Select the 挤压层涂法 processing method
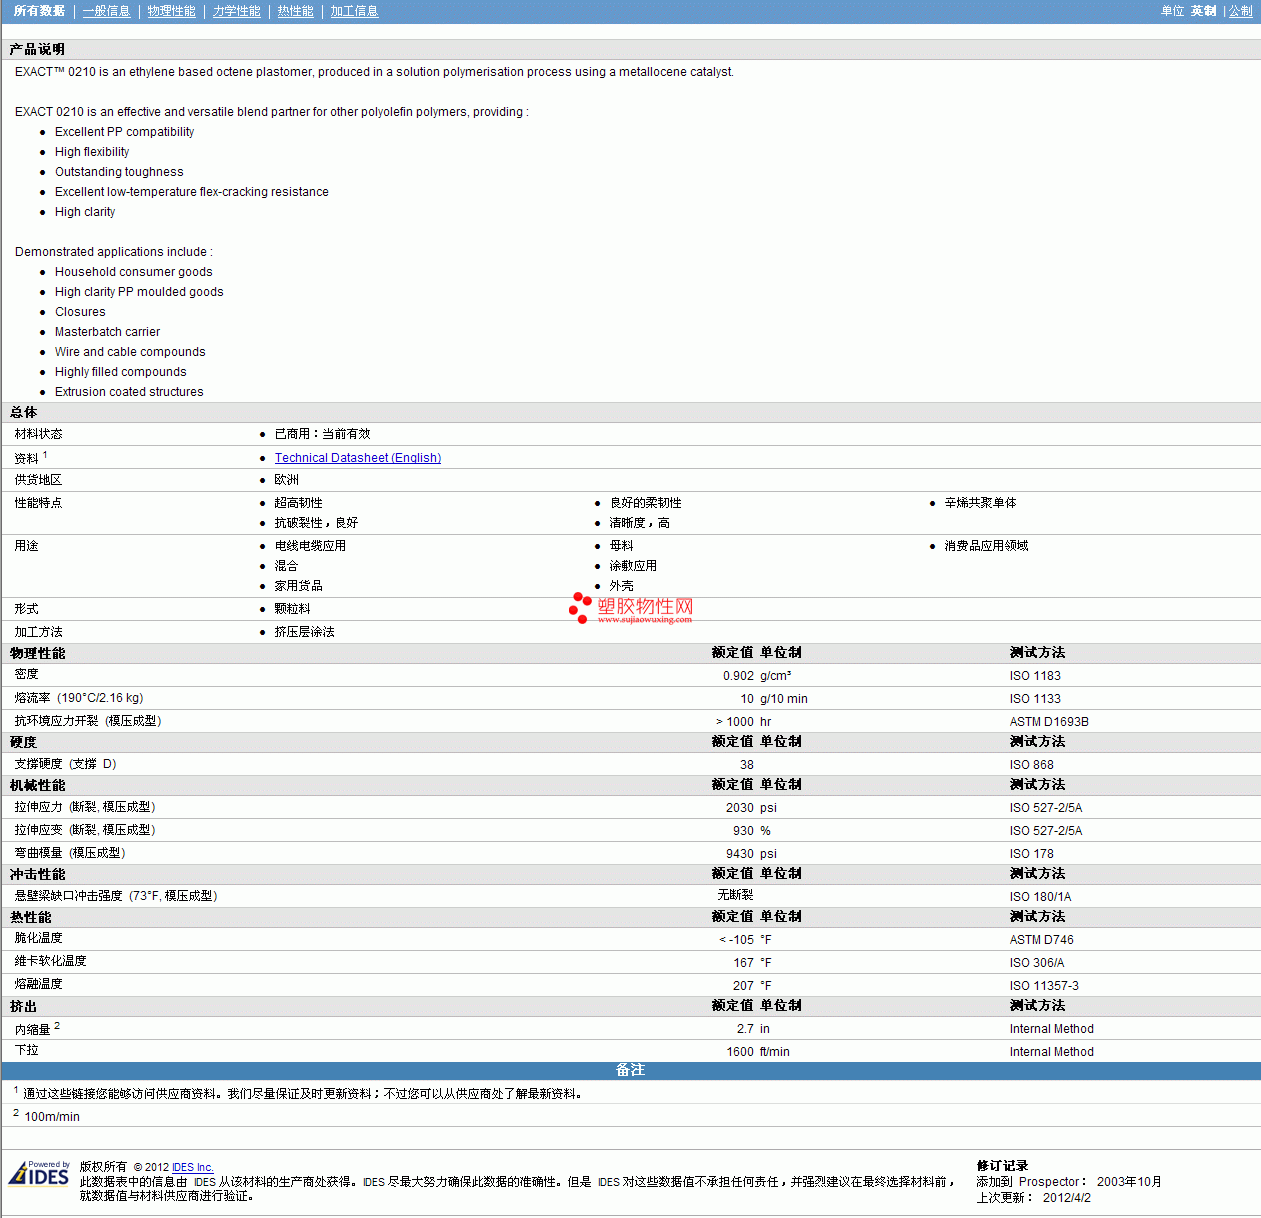The image size is (1261, 1218). [304, 632]
